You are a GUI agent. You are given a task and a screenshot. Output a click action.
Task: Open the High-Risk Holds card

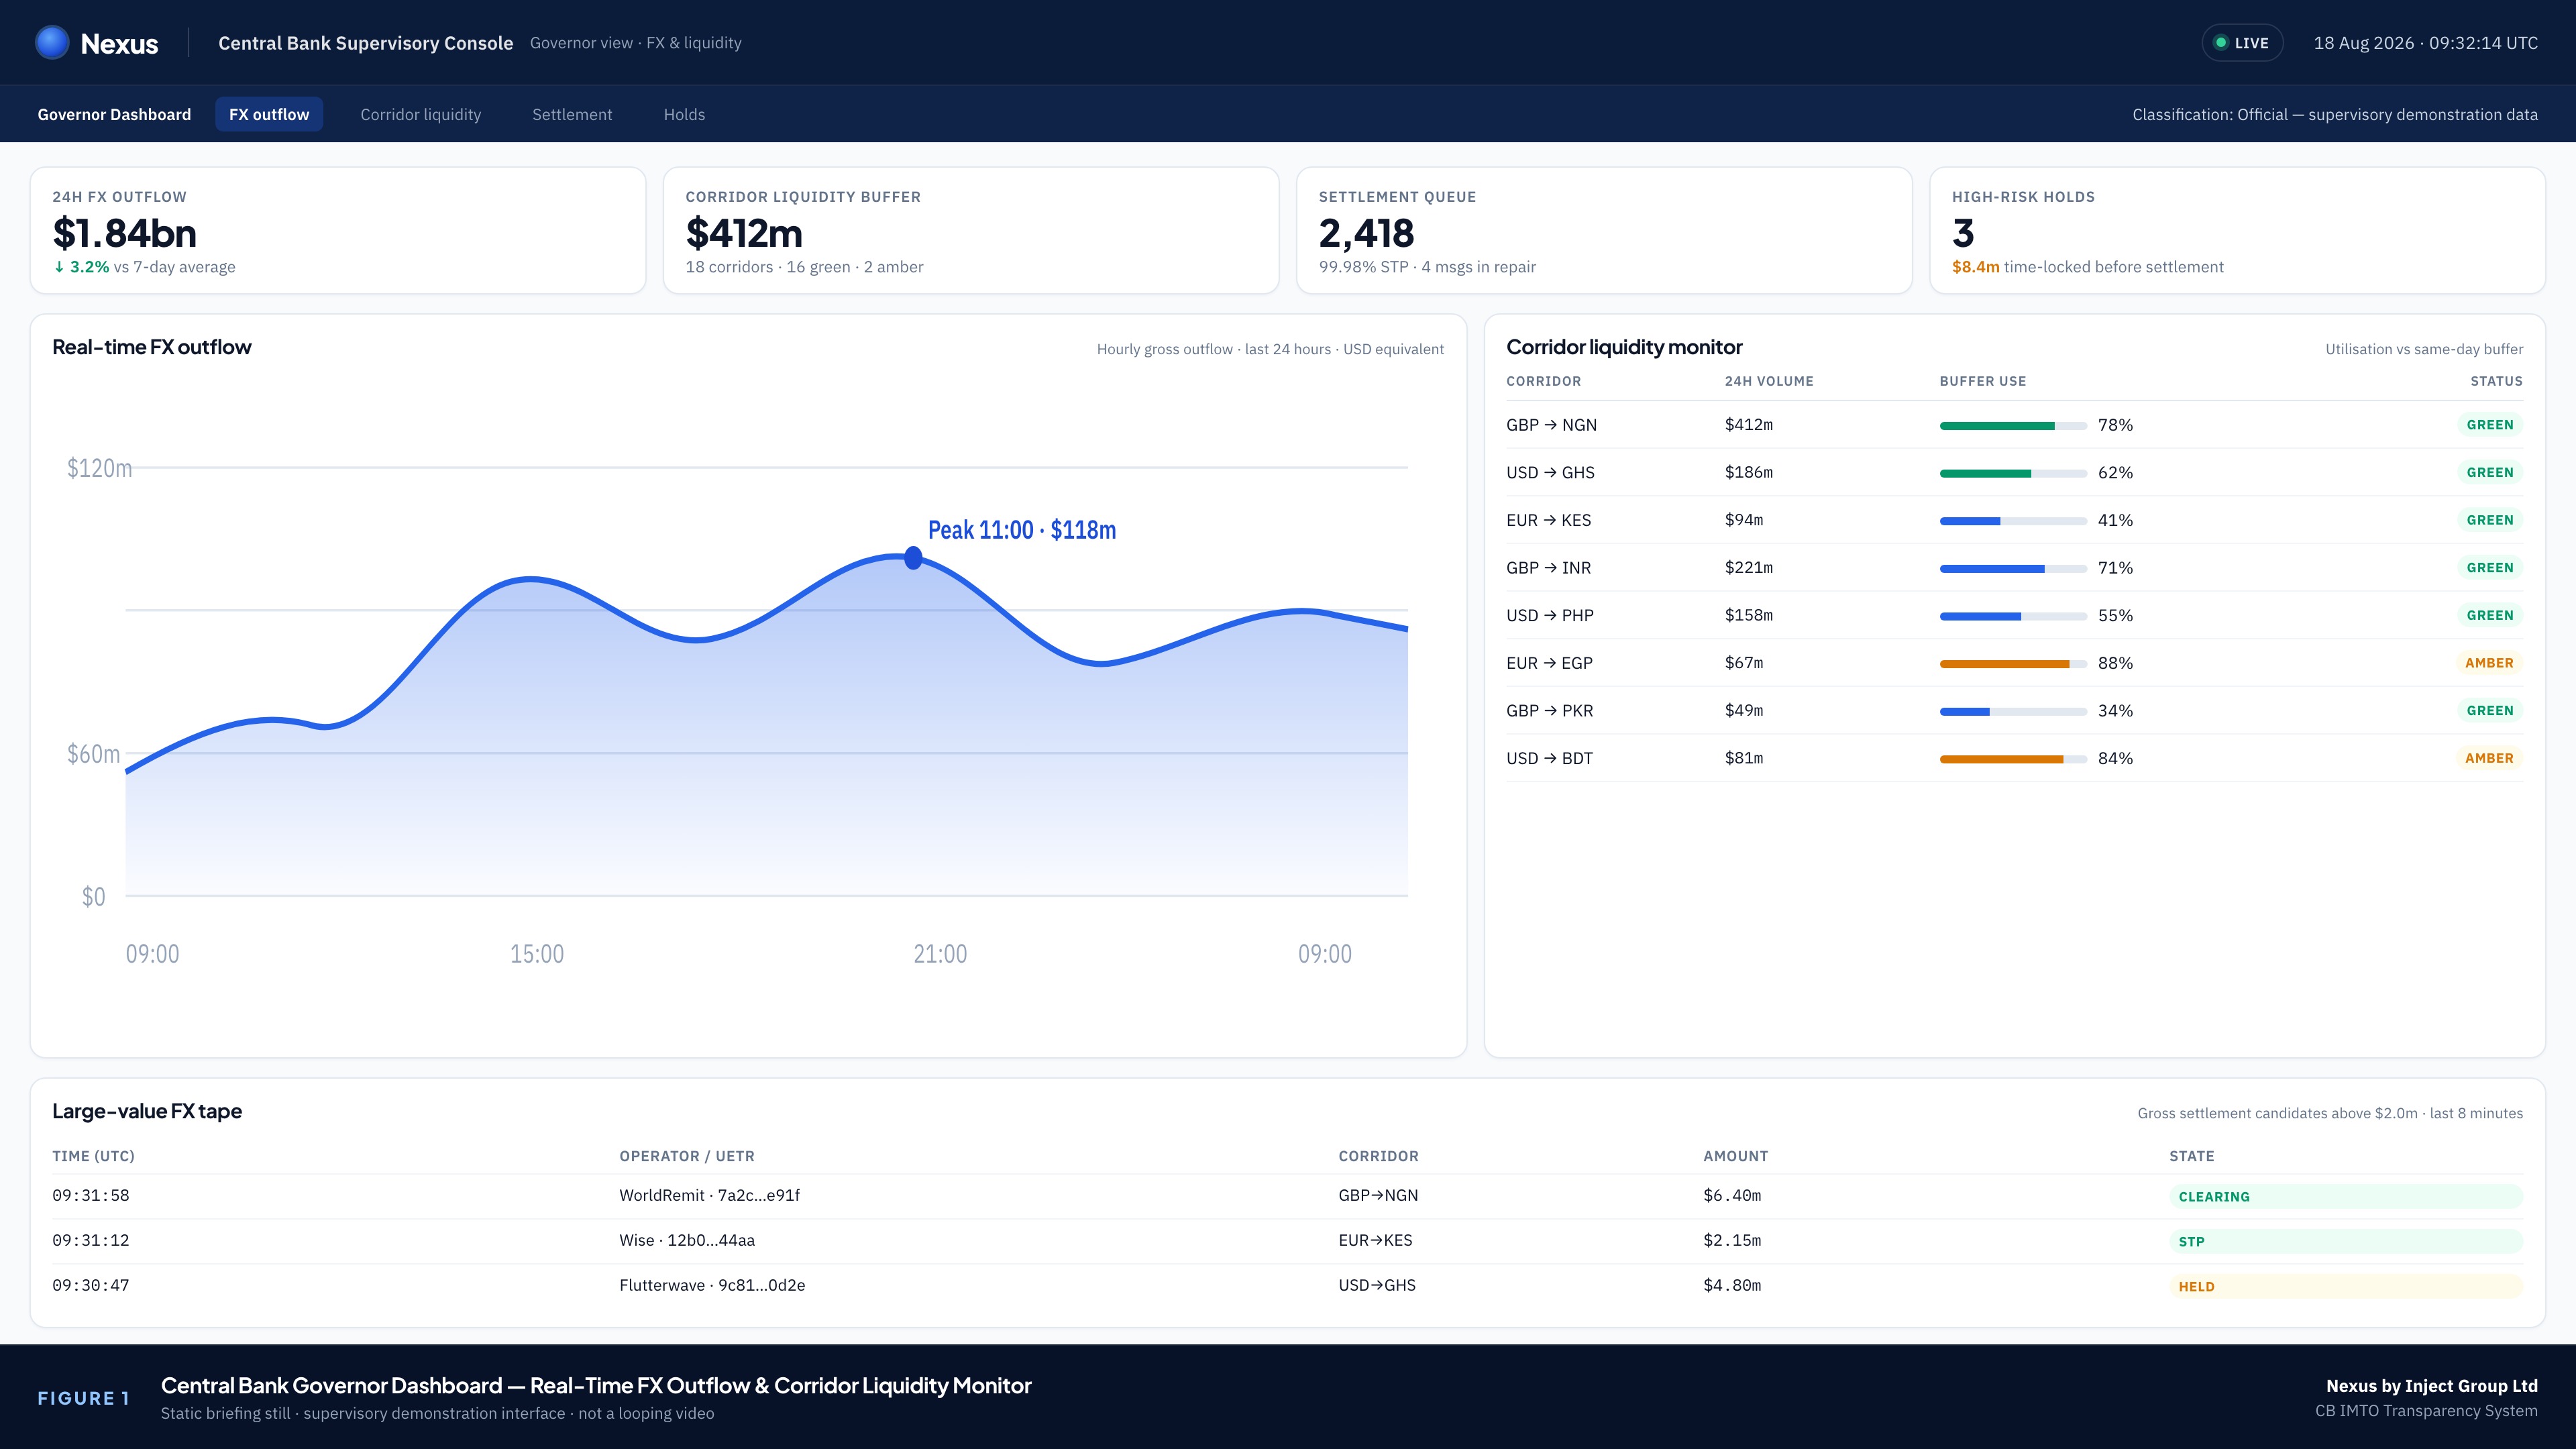pos(2237,231)
